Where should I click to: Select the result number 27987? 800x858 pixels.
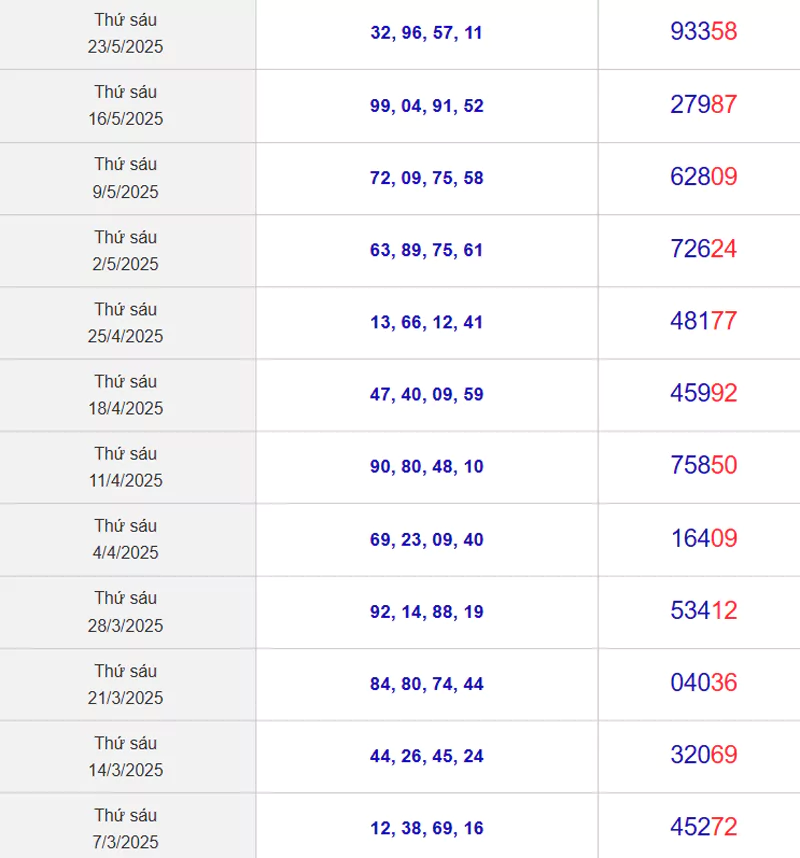click(703, 105)
